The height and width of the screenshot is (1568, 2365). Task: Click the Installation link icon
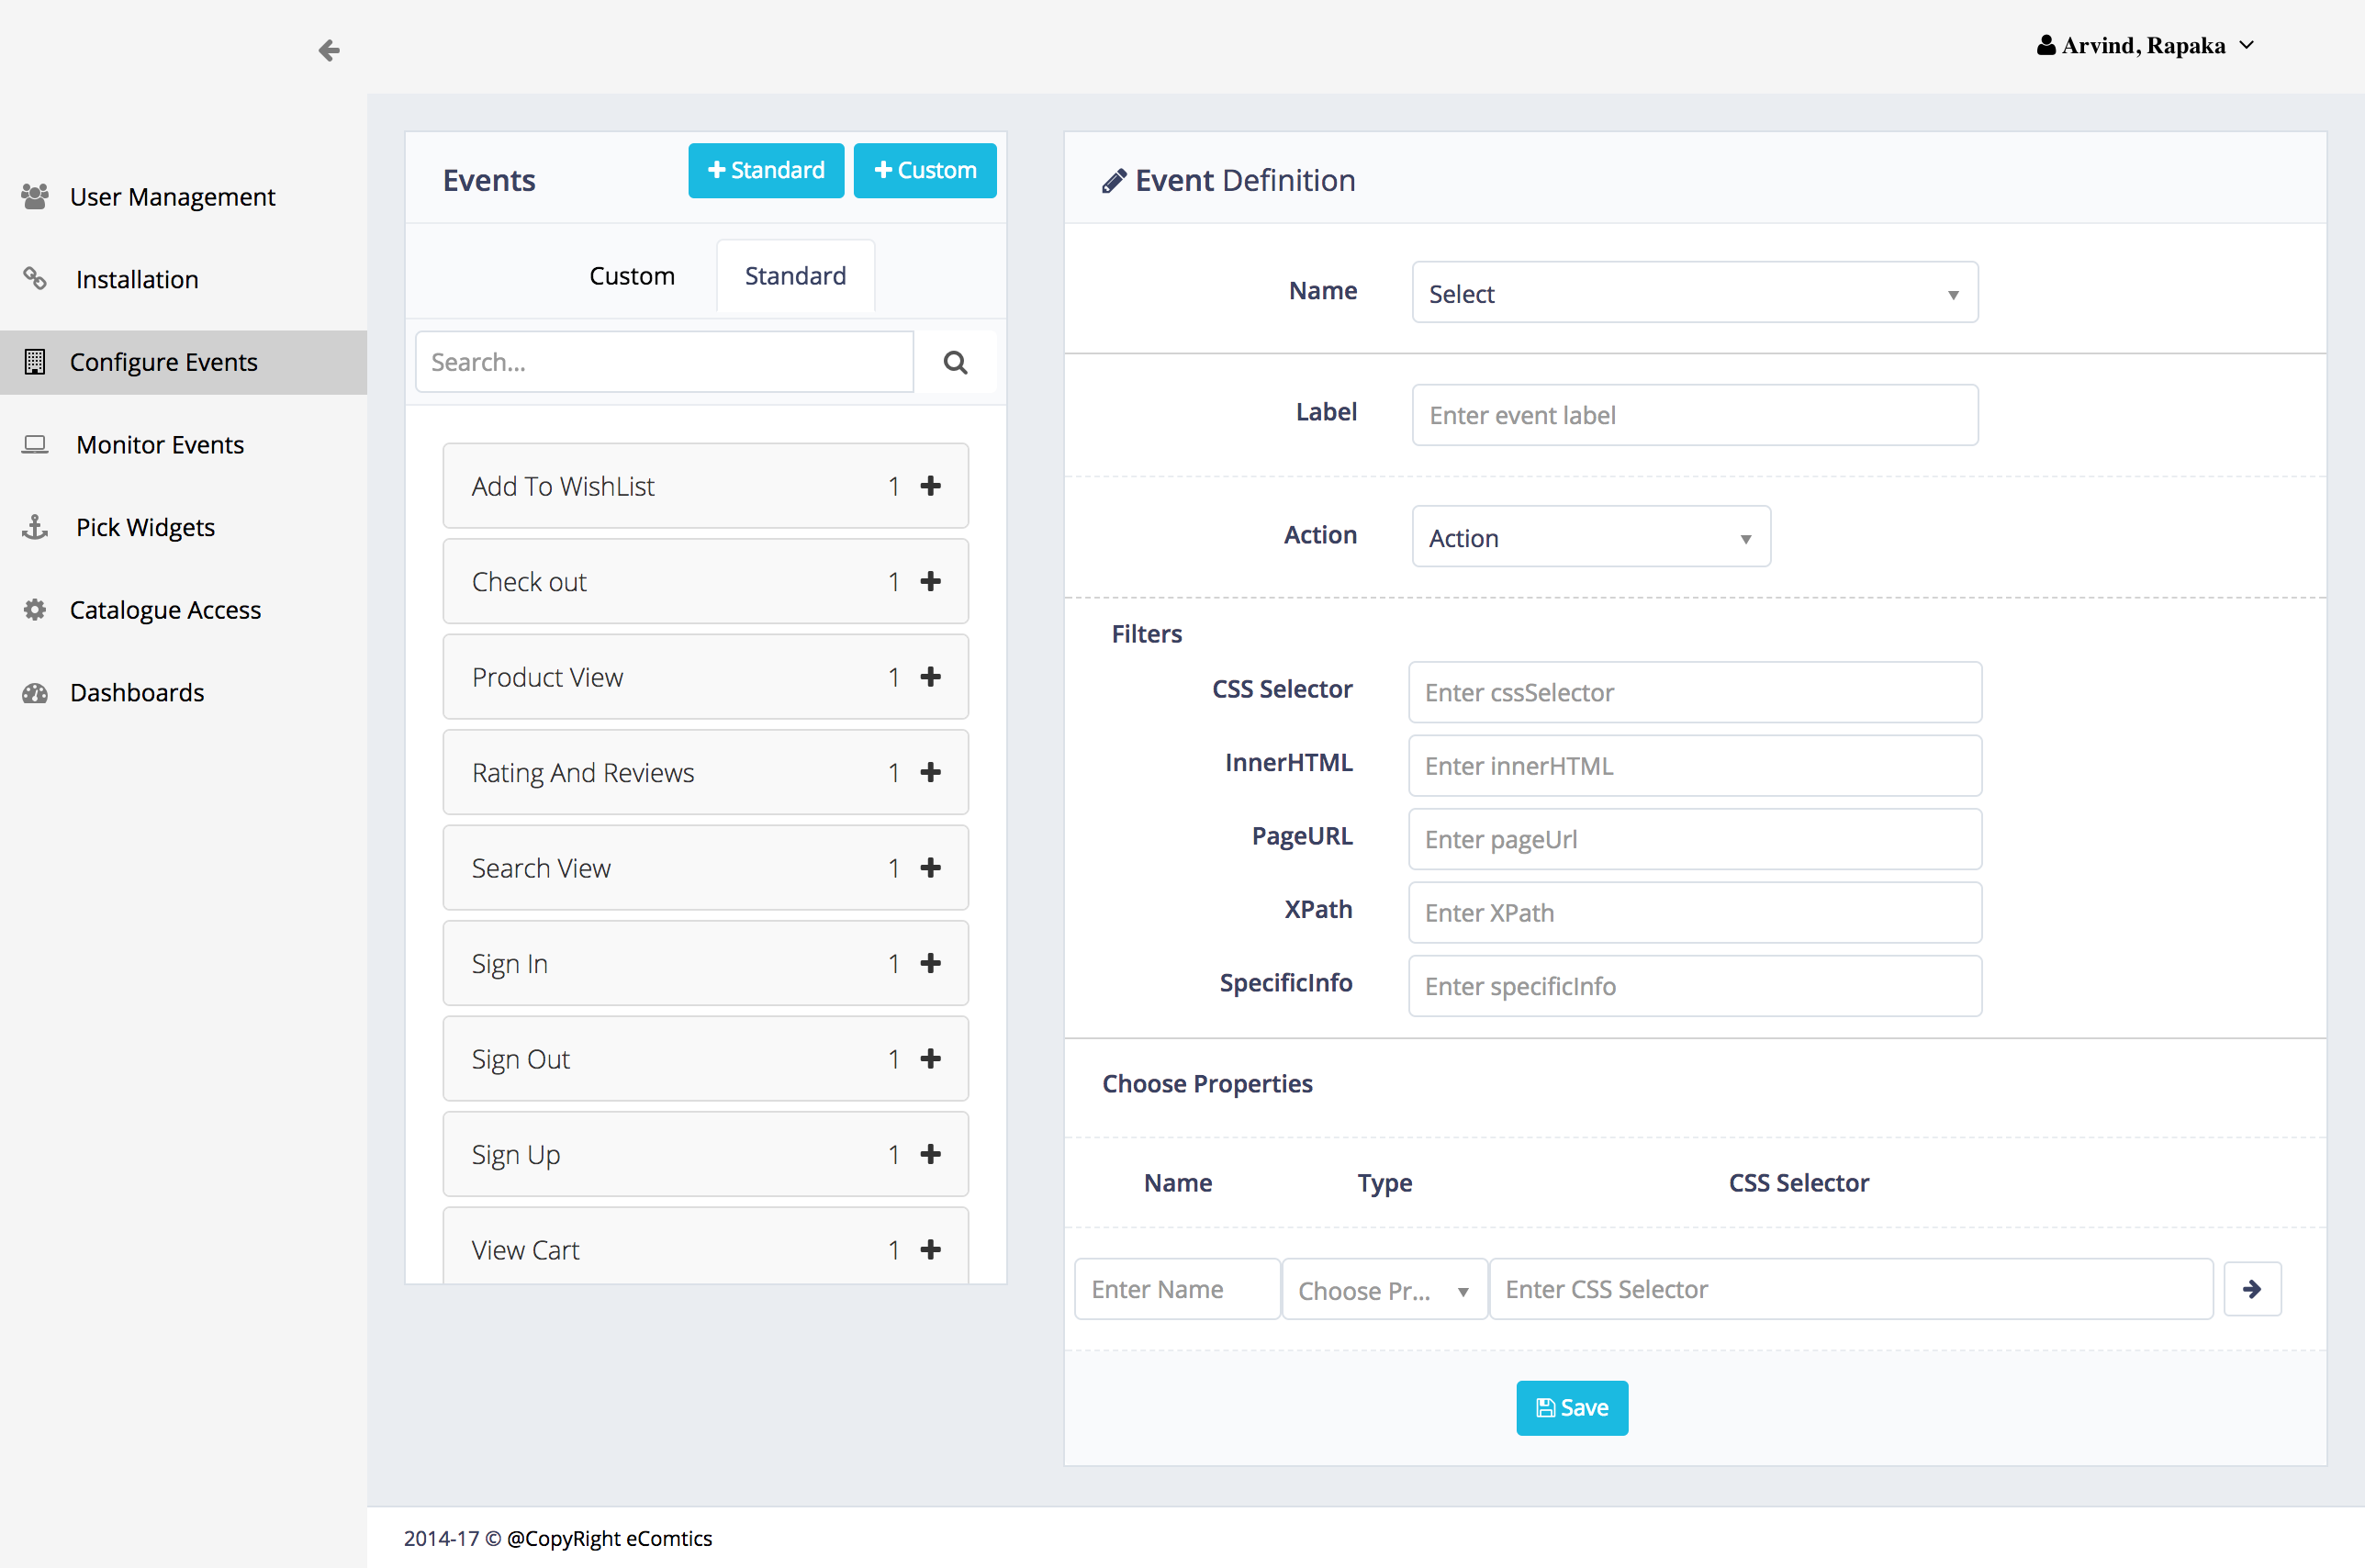click(35, 278)
